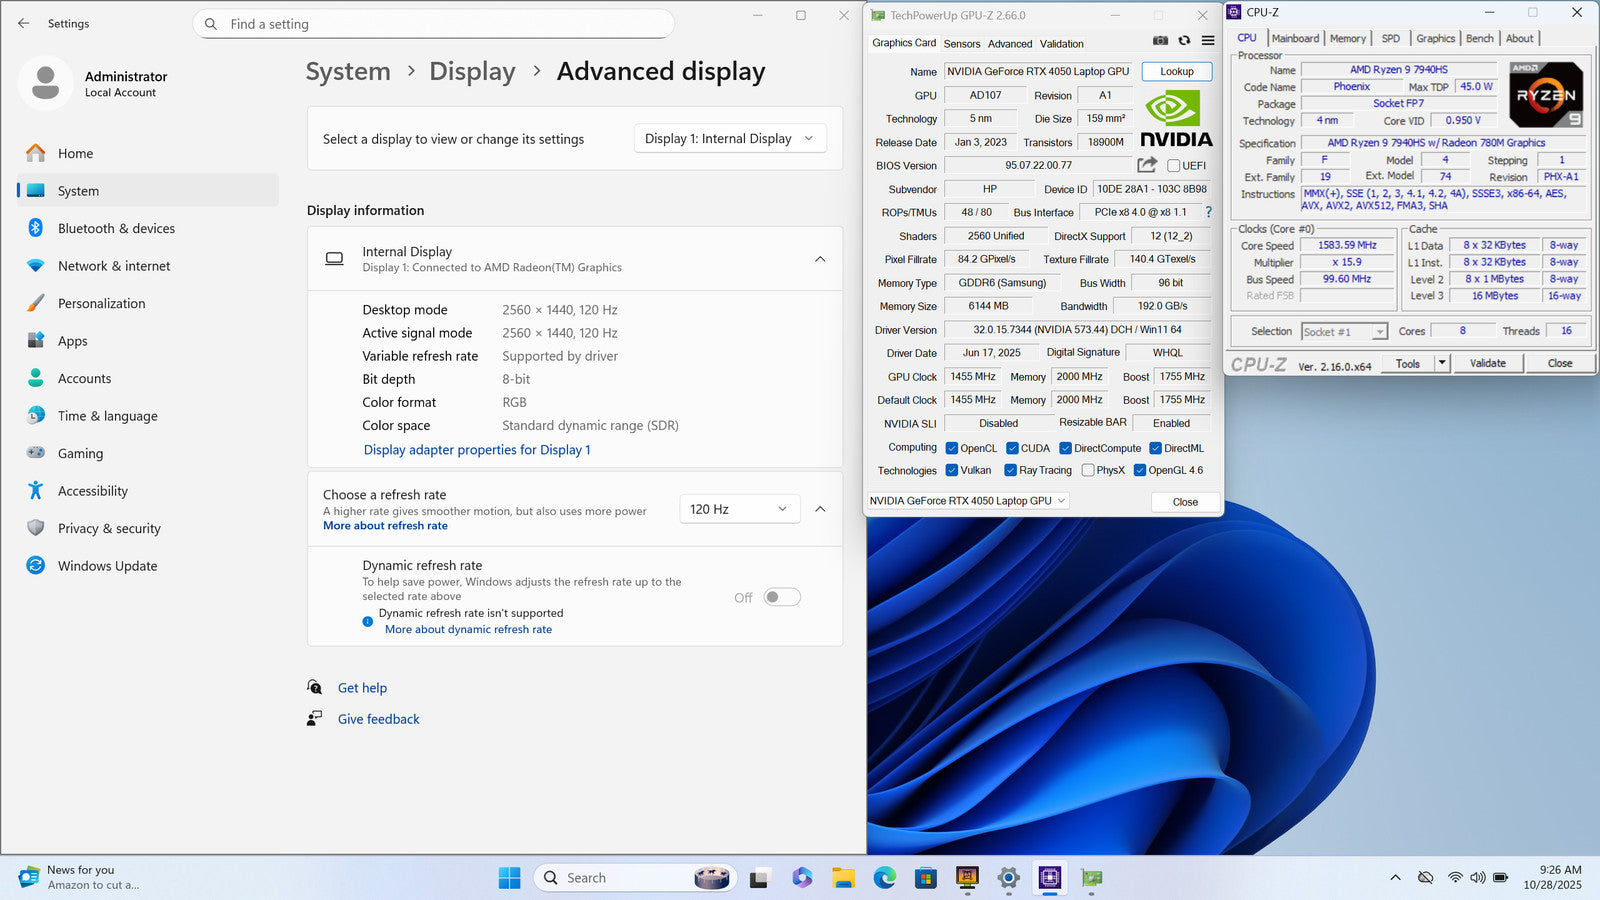Switch to the Mainboard tab in CPU-Z
The image size is (1600, 900).
click(1295, 38)
